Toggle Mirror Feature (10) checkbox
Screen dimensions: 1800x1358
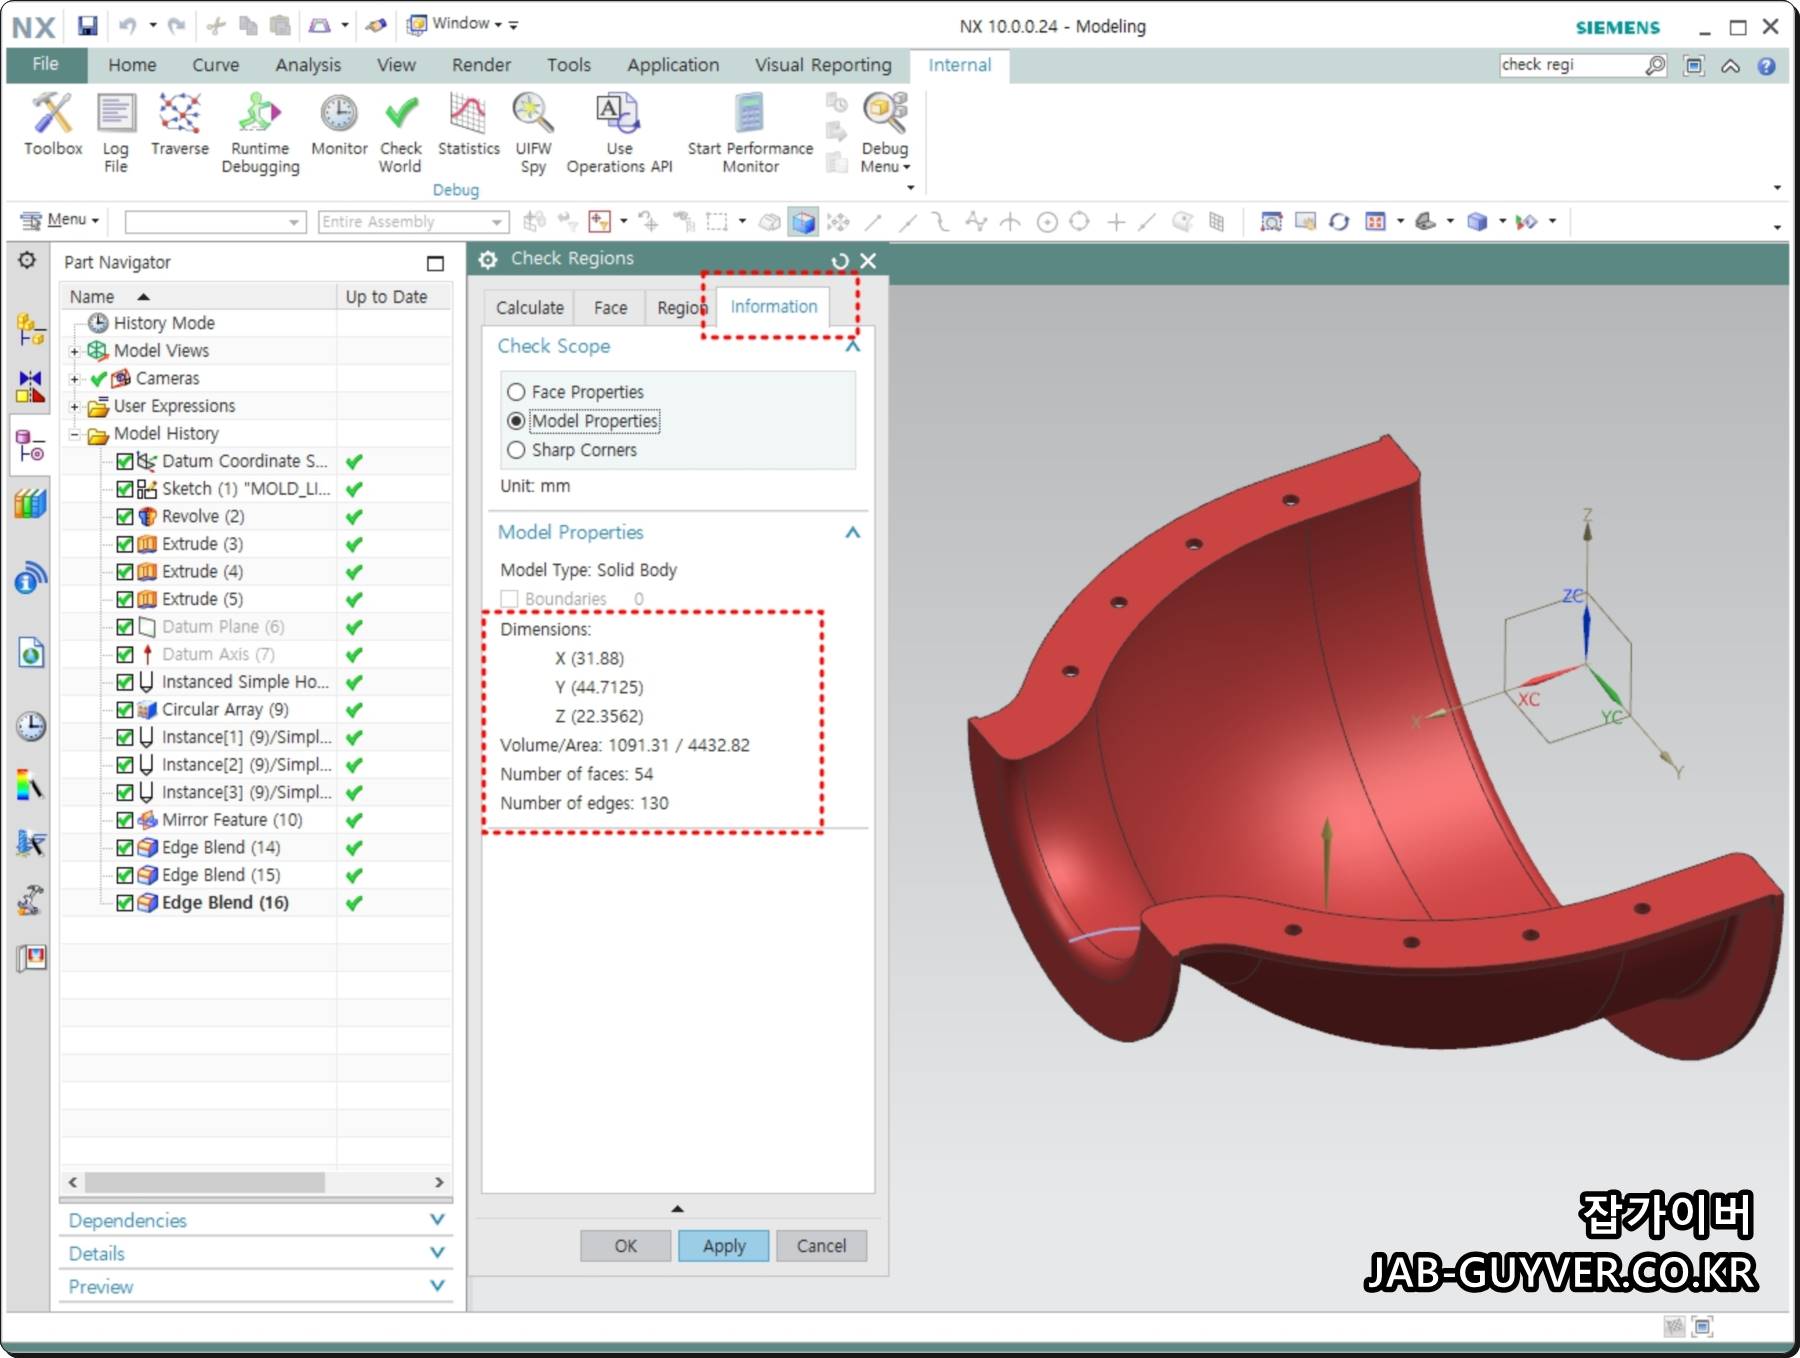tap(125, 820)
